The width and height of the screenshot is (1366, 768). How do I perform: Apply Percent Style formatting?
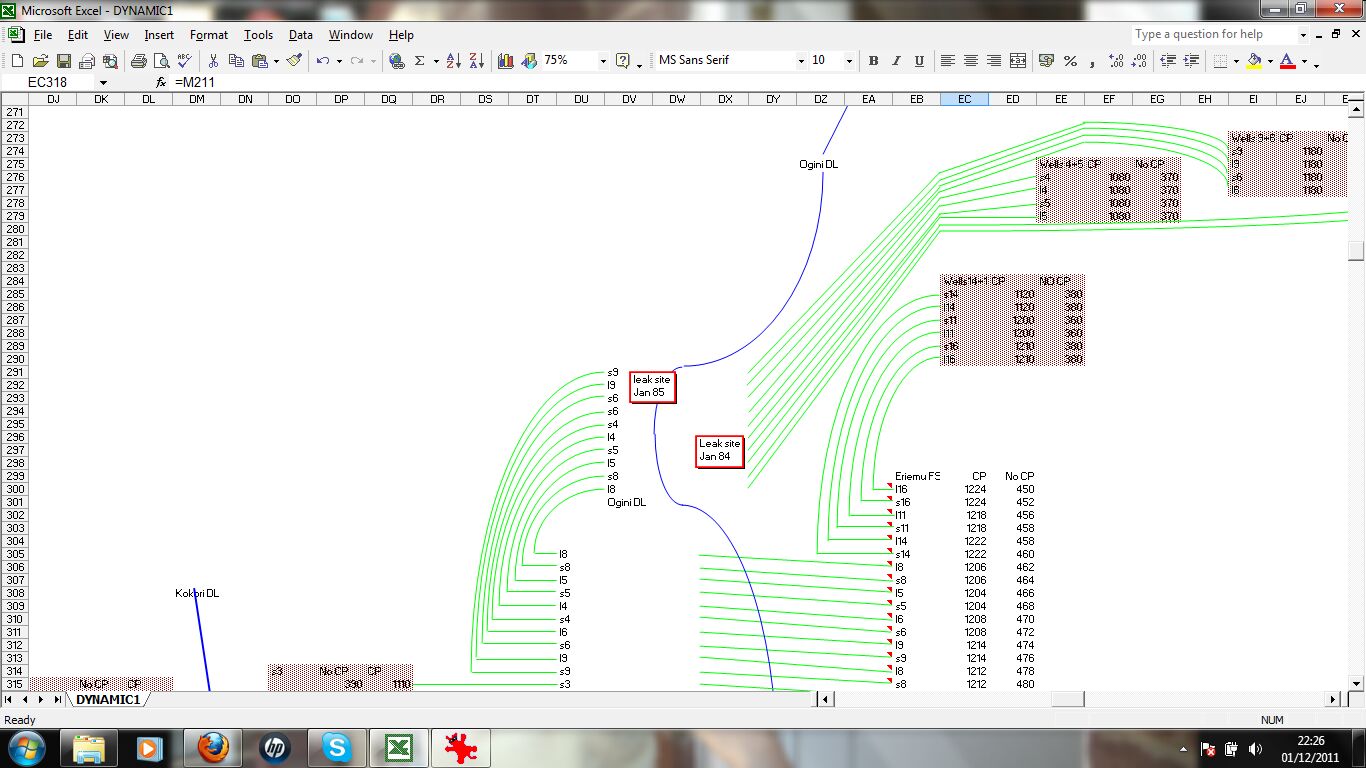coord(1070,61)
